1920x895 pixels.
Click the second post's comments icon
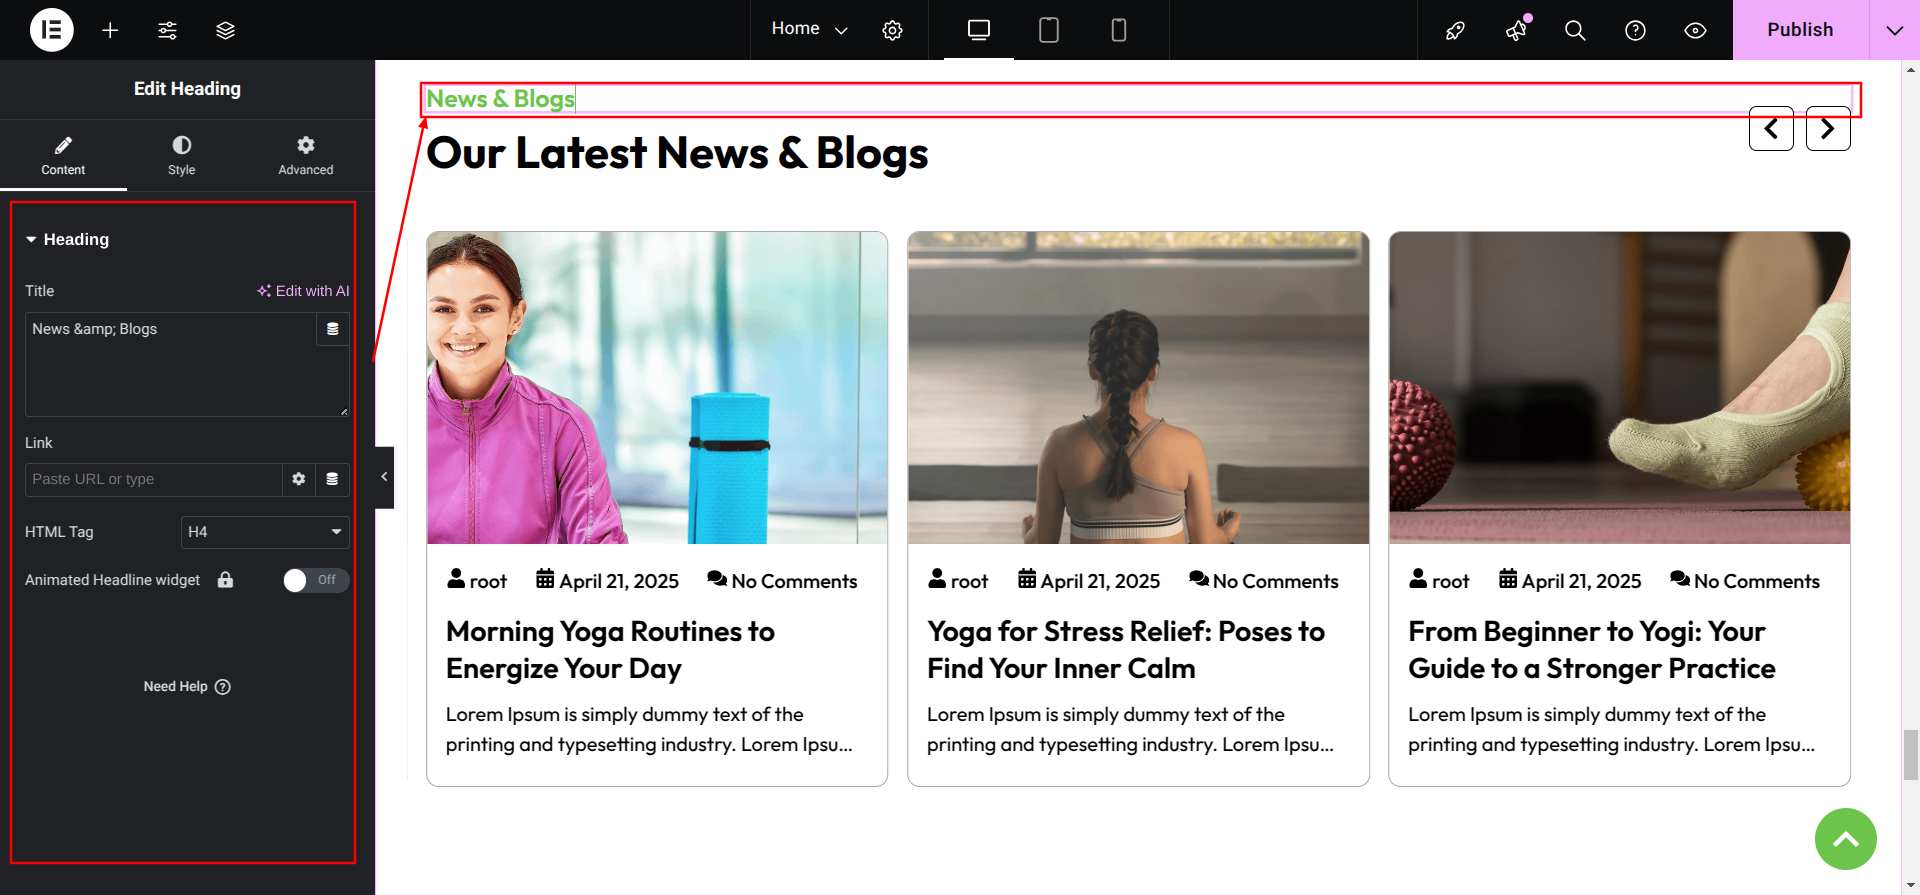pyautogui.click(x=1199, y=579)
